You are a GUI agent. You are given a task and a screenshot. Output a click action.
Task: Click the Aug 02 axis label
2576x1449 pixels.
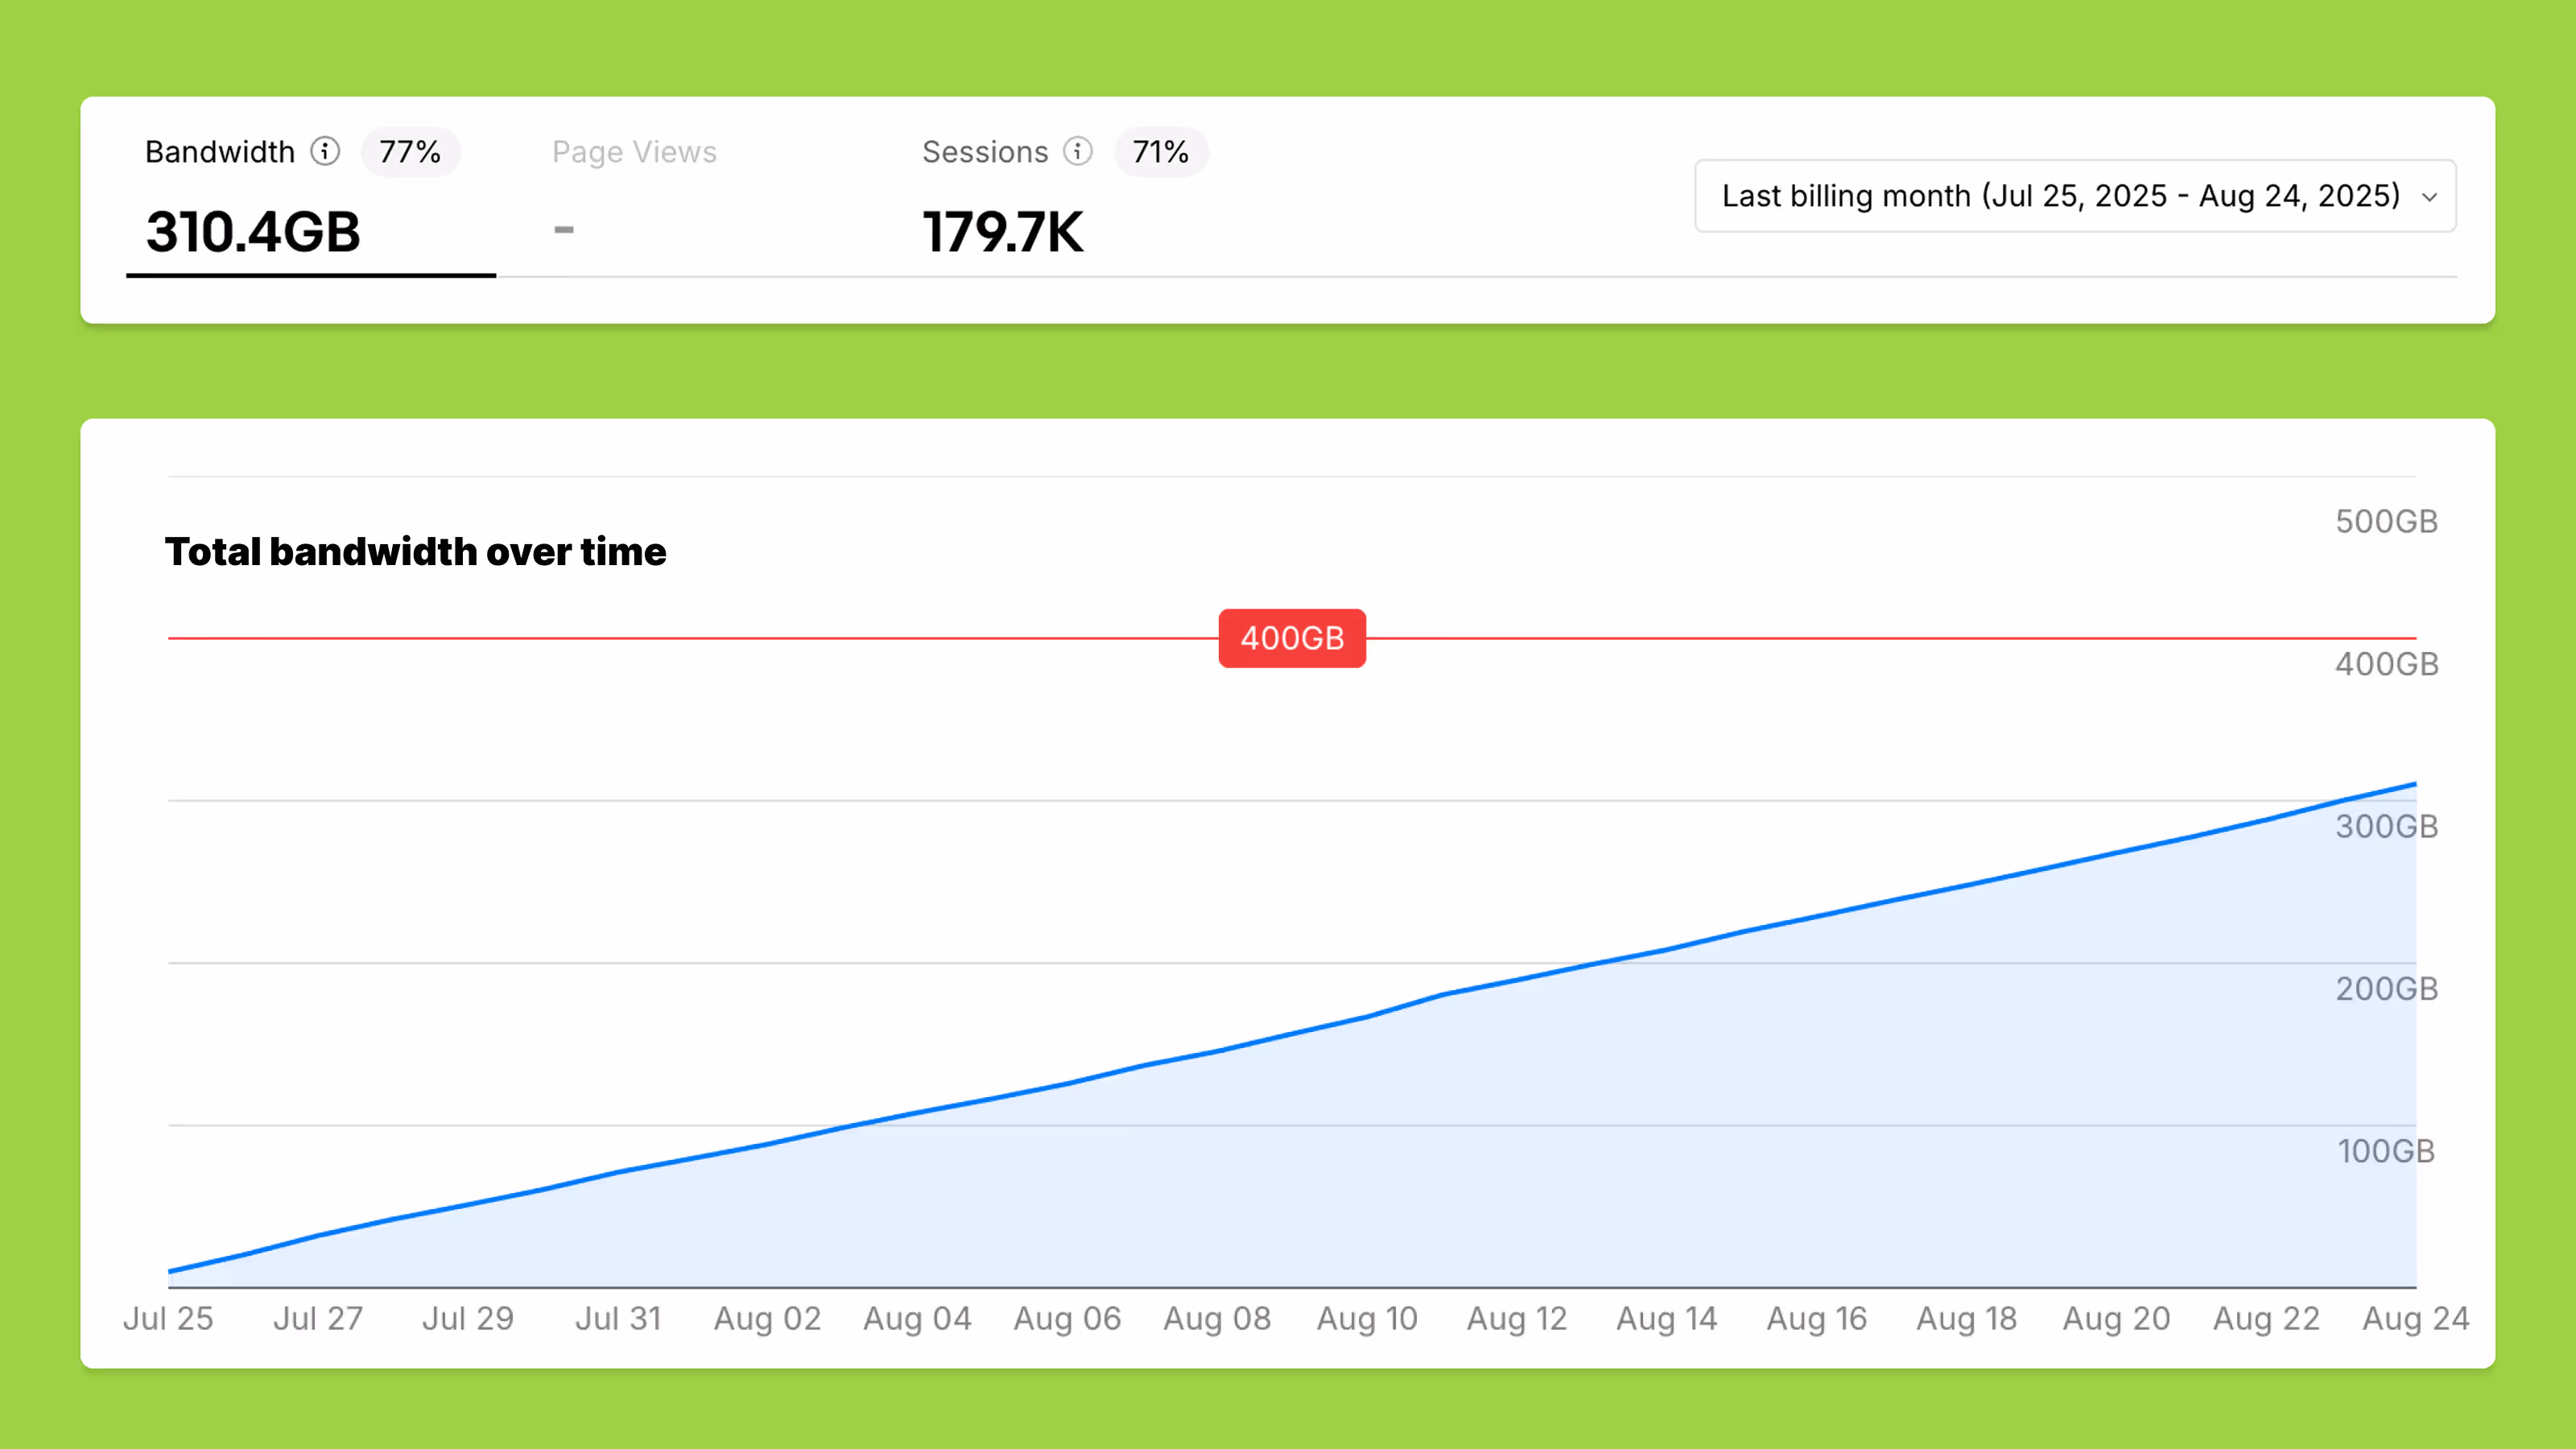[x=767, y=1318]
